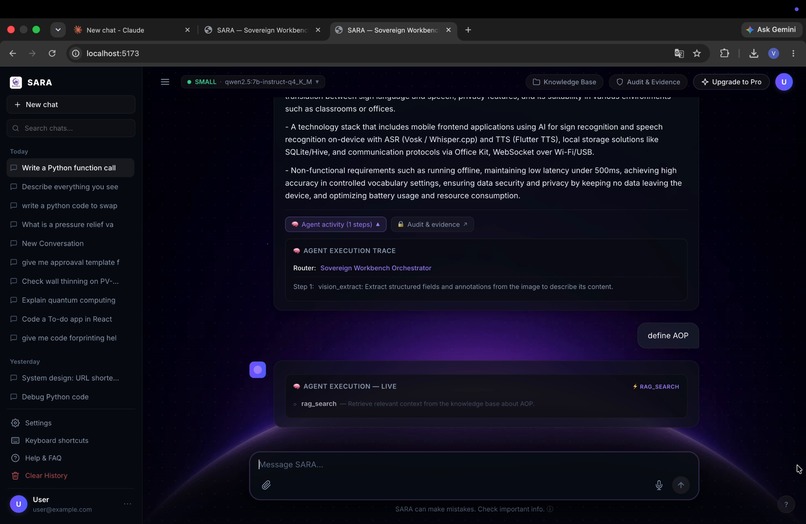Screen dimensions: 806x524
Task: Toggle the sidebar with hamburger icon
Action: tap(165, 82)
